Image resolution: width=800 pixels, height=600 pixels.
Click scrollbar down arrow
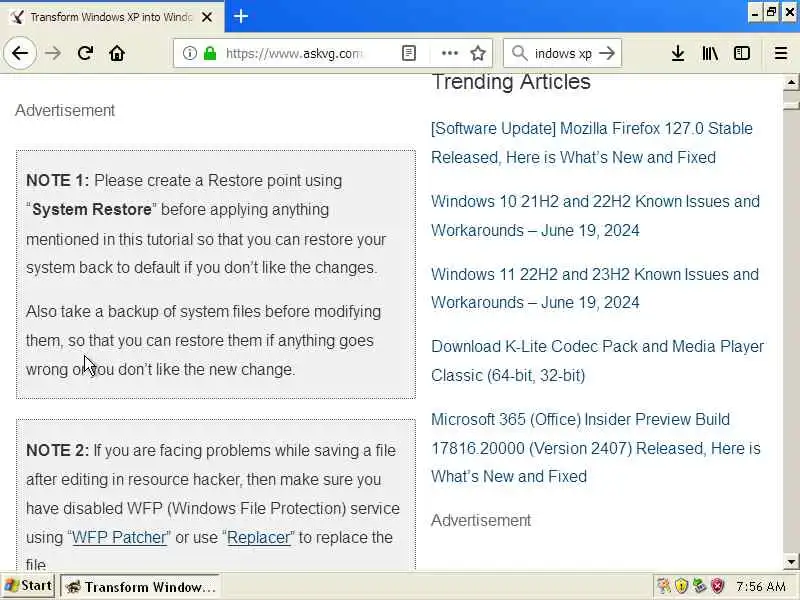tap(791, 562)
